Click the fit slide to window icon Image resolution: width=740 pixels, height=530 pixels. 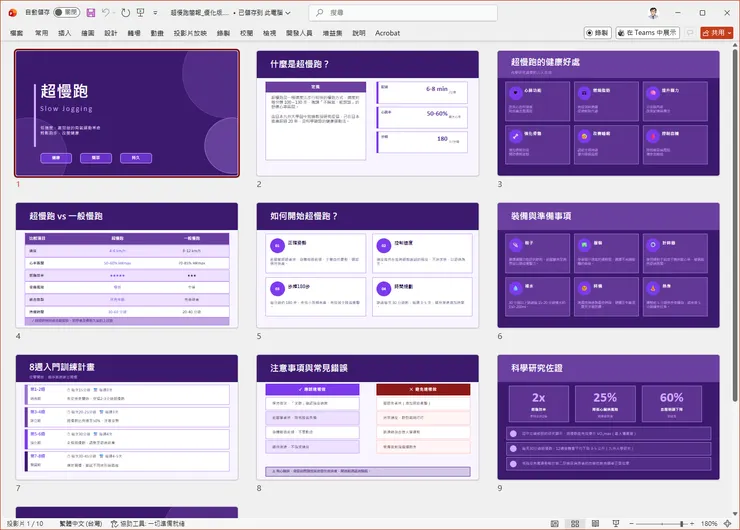click(728, 523)
